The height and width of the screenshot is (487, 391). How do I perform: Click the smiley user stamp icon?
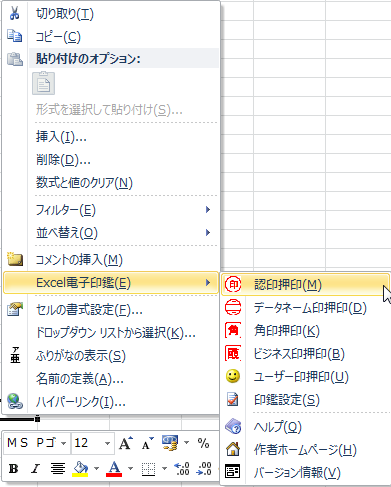233,376
